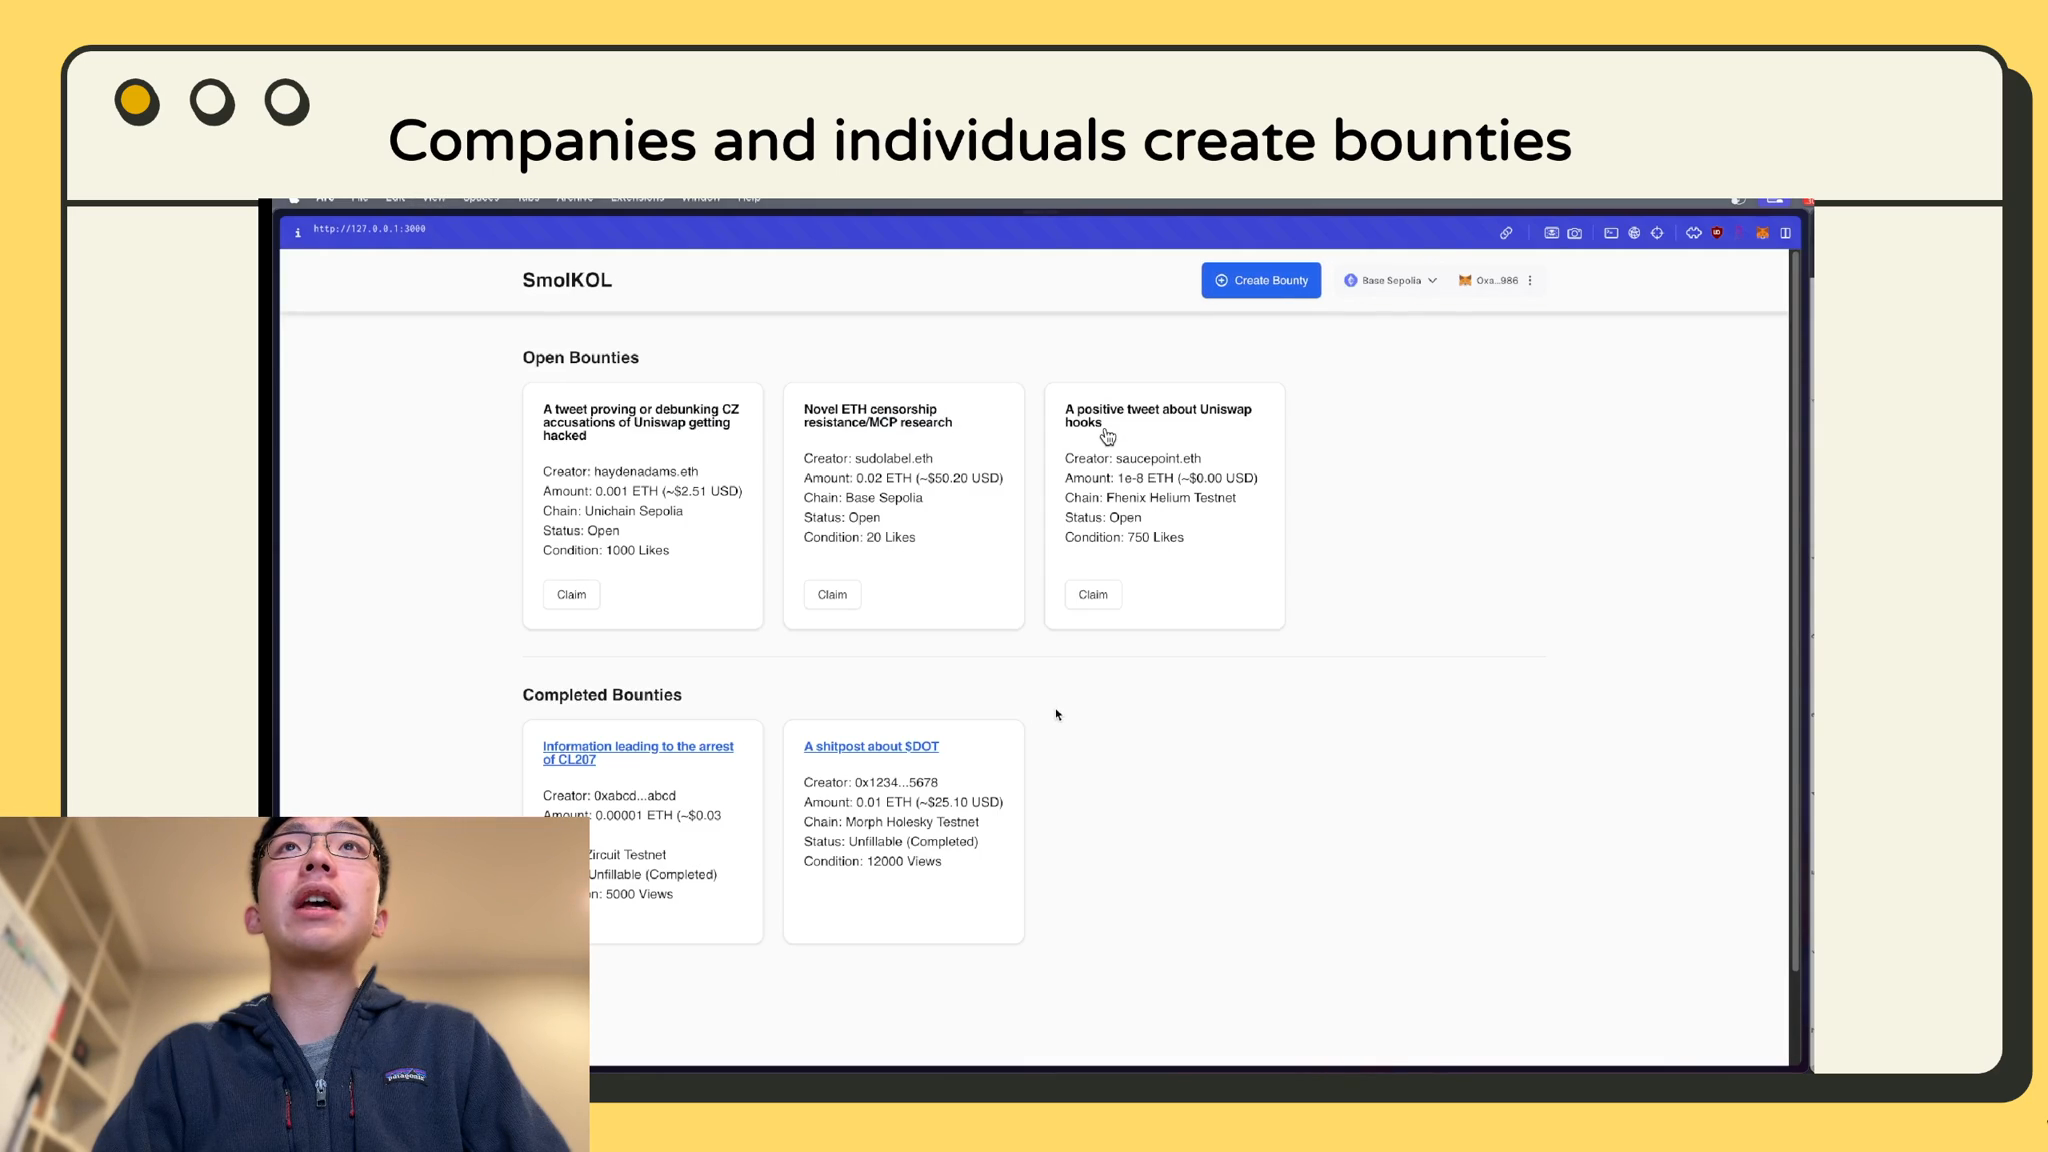Click 'Status: Unfillable (Completed)' in $DOT card
The width and height of the screenshot is (2048, 1152).
[x=891, y=842]
